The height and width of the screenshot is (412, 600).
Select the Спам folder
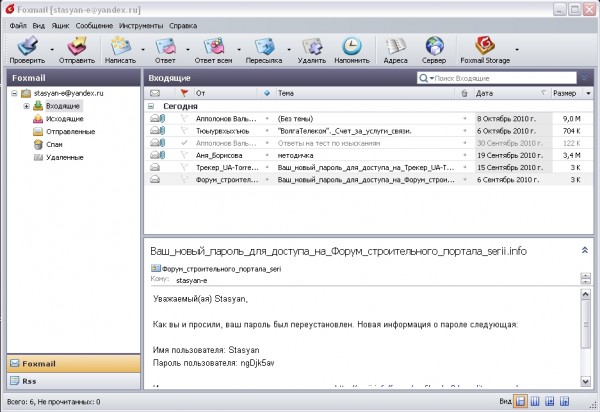[x=54, y=145]
